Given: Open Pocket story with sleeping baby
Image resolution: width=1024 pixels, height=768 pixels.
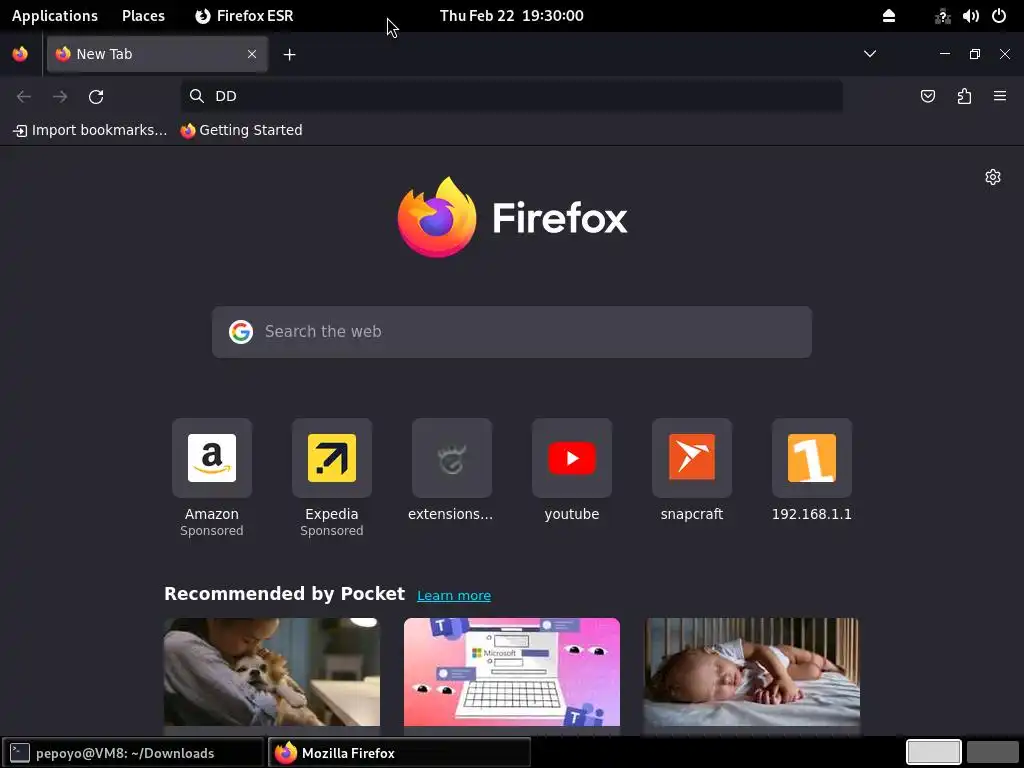Looking at the screenshot, I should point(752,672).
